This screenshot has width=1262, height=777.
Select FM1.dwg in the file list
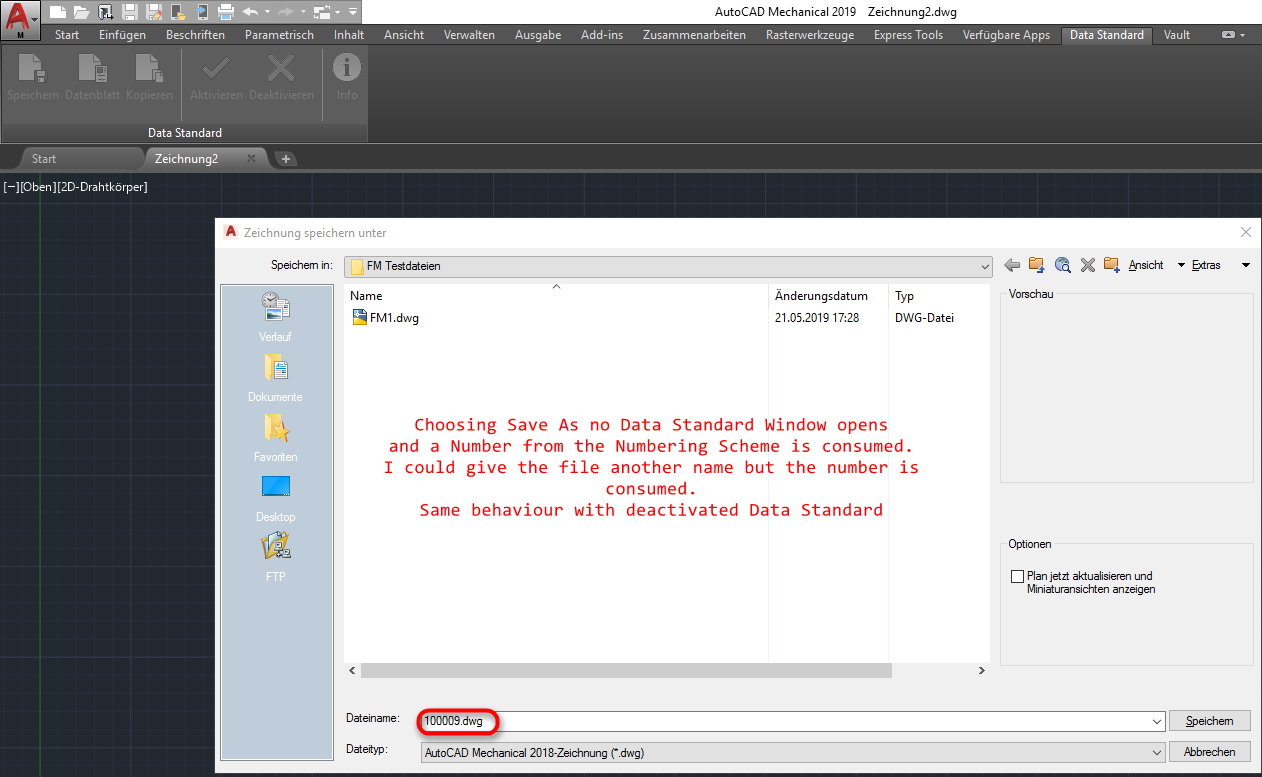(x=393, y=317)
